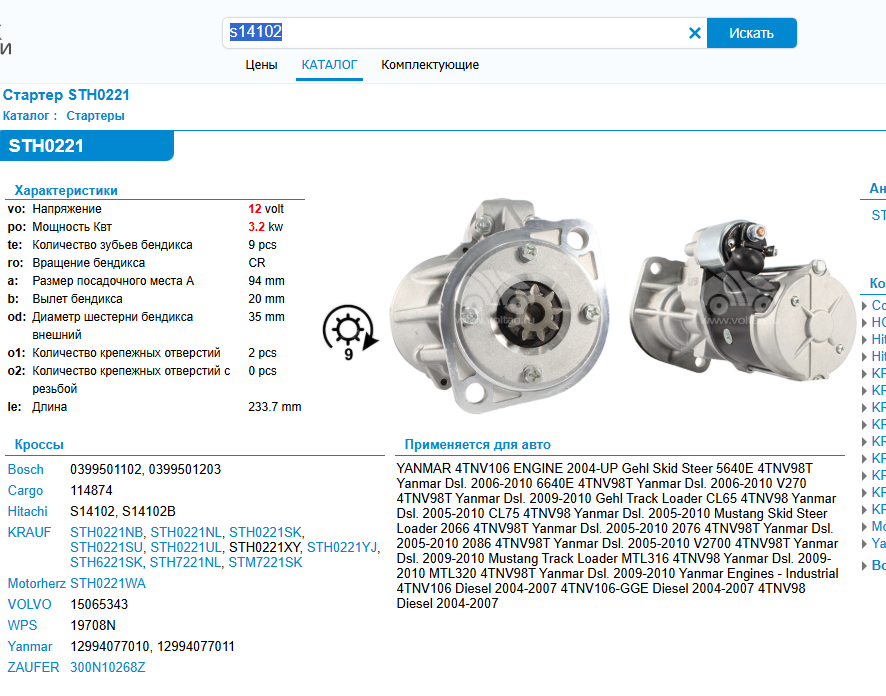
Task: Clear the search field with the X icon
Action: point(694,33)
